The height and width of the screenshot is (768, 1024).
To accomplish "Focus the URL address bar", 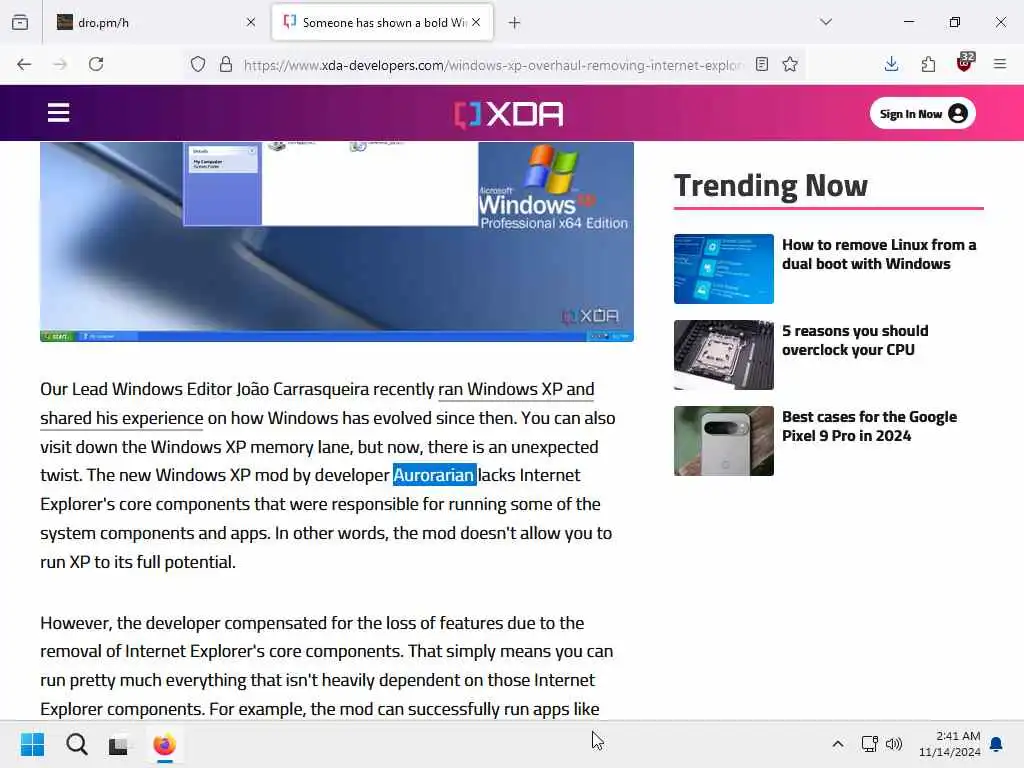I will pyautogui.click(x=493, y=65).
